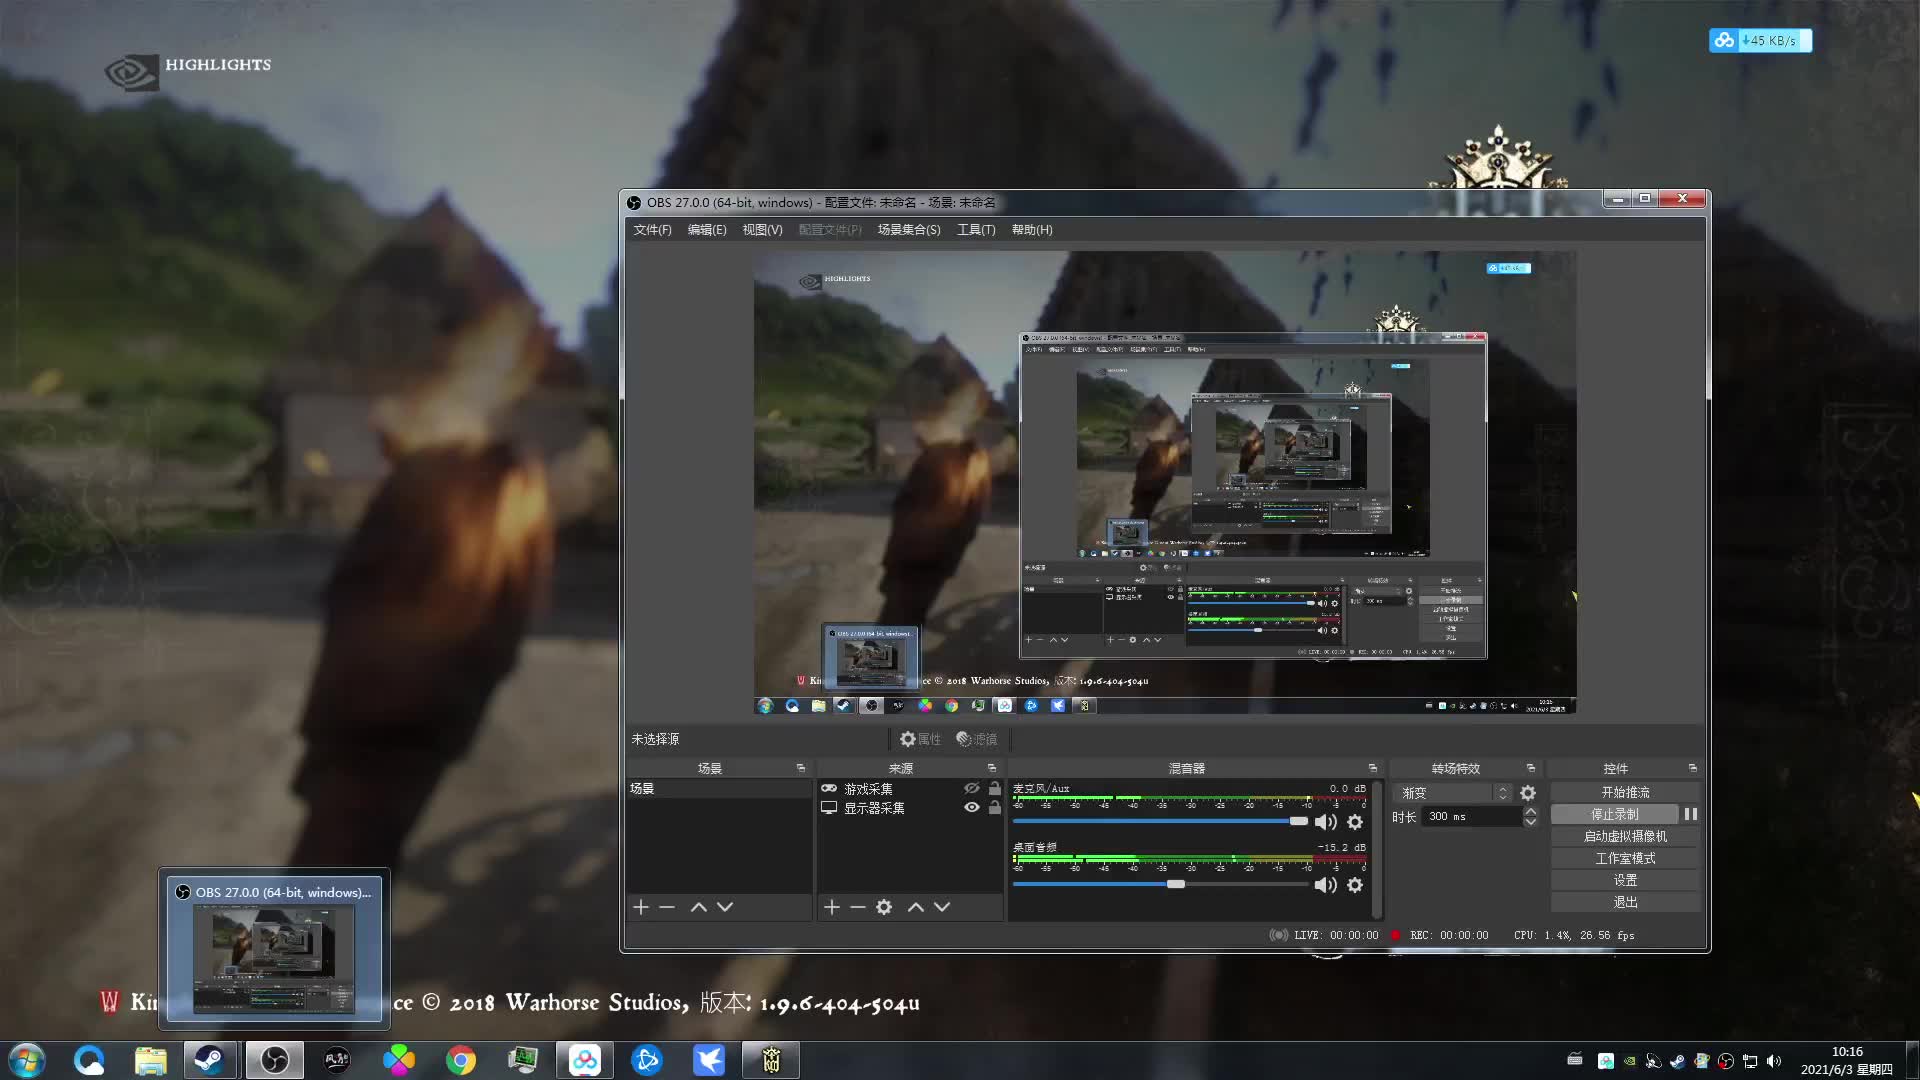Move source down in Sources panel
The width and height of the screenshot is (1920, 1080).
coord(942,907)
